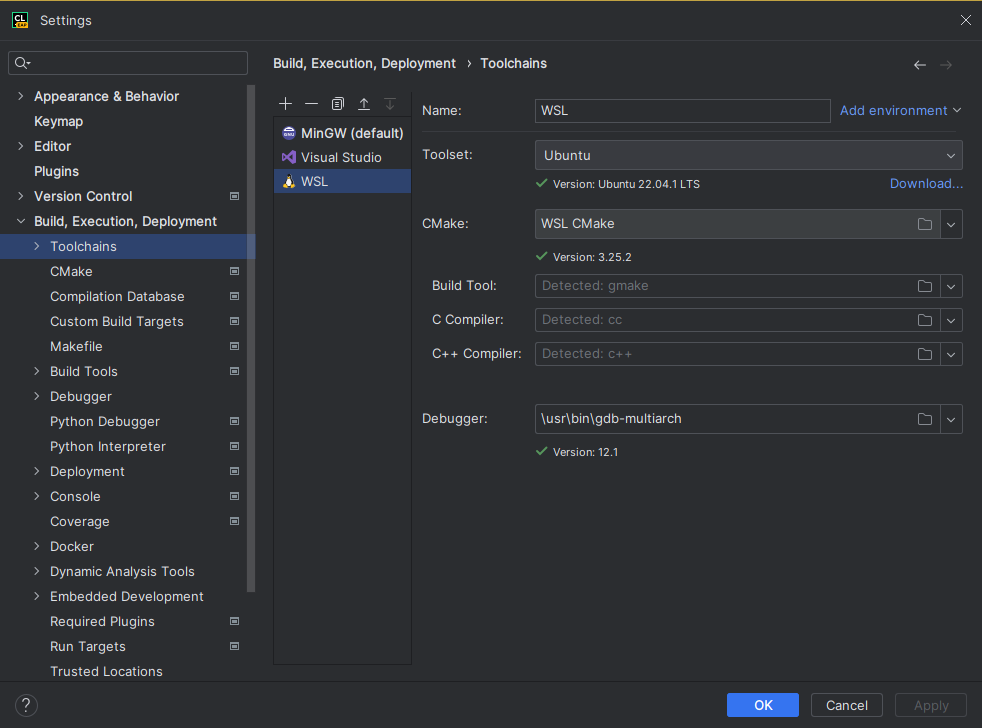
Task: Click project-level icon next to Deployment
Action: coord(234,471)
